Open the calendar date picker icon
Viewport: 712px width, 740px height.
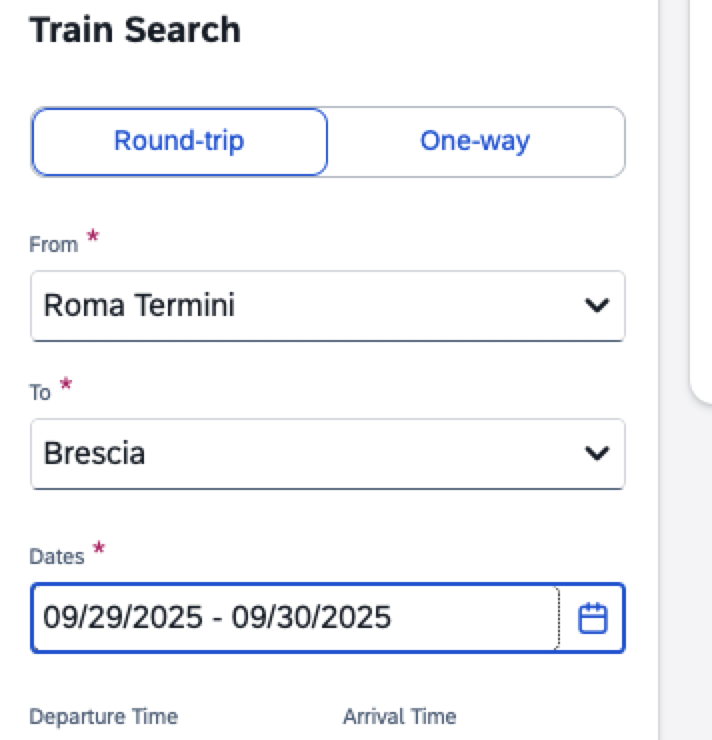[594, 618]
